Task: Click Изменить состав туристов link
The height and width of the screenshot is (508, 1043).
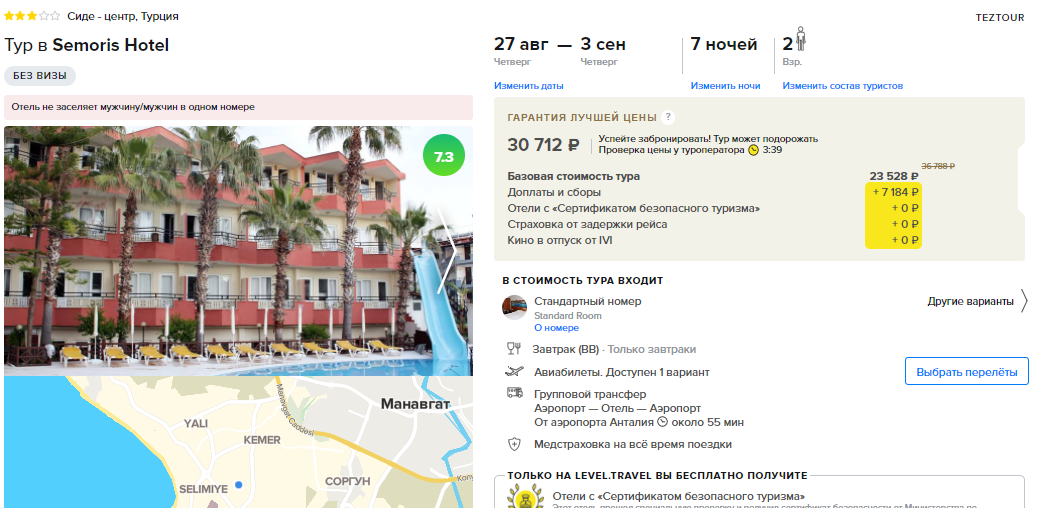Action: pos(842,86)
